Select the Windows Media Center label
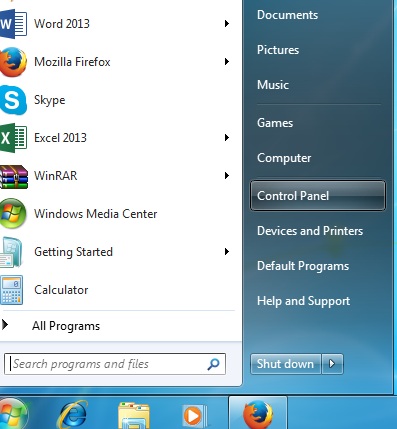Screen dimensions: 397x429 click(96, 214)
